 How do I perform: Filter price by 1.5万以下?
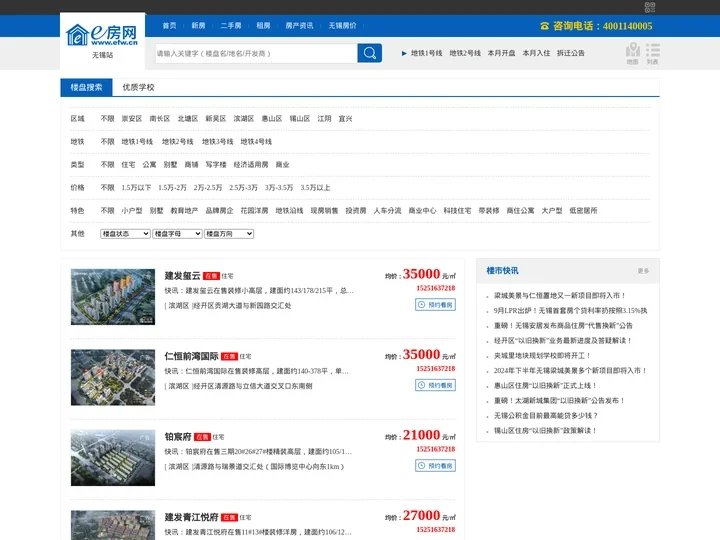[136, 187]
